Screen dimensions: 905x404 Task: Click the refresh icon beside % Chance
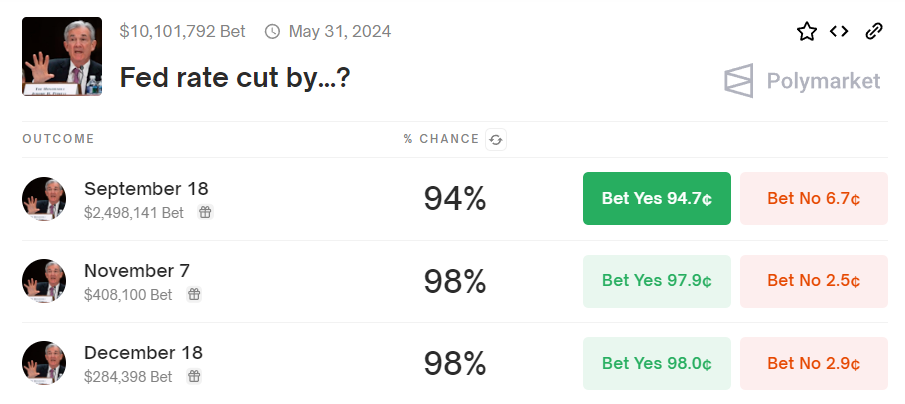click(x=495, y=140)
